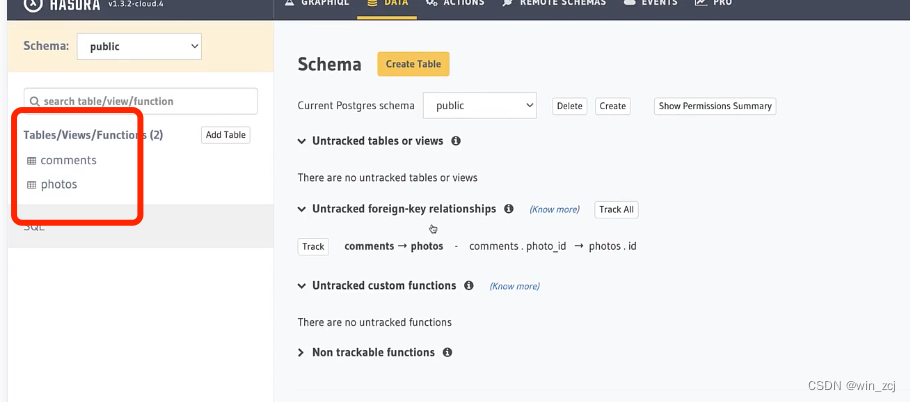Click the Hasura logo icon
910x402 pixels.
click(x=33, y=4)
